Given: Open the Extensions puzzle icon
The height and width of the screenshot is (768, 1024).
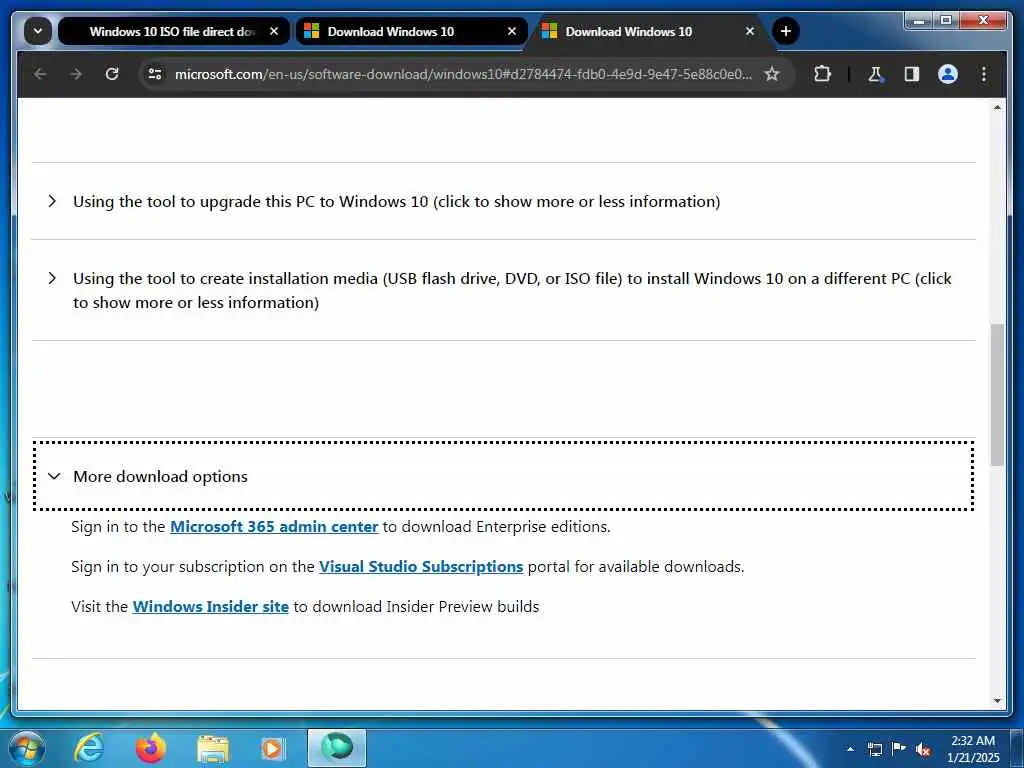Looking at the screenshot, I should (x=822, y=74).
